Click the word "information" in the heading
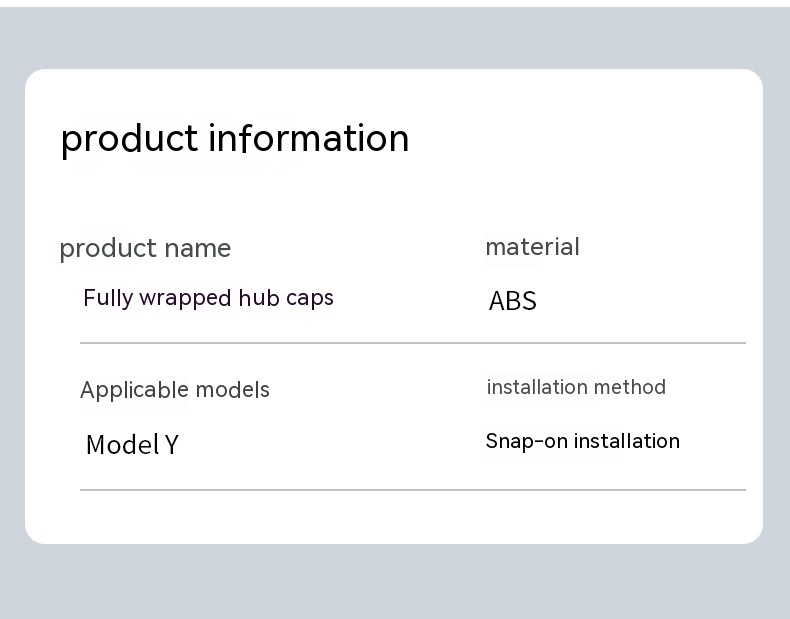Viewport: 790px width, 619px height. coord(309,138)
